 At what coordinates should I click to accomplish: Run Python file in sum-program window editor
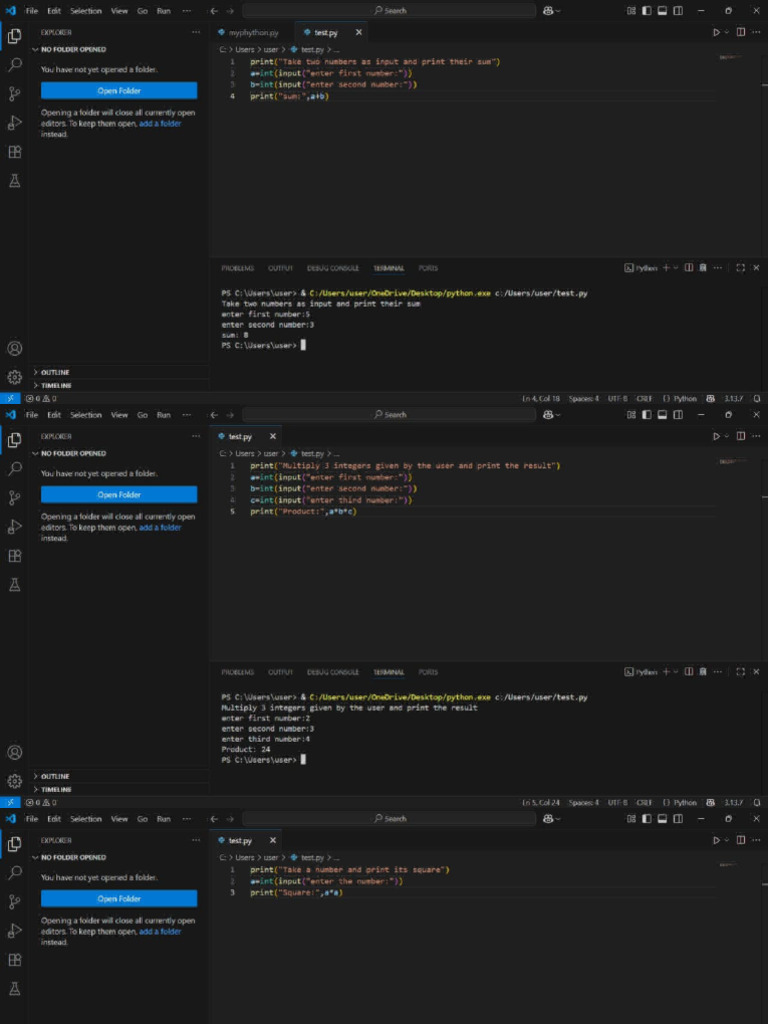716,32
